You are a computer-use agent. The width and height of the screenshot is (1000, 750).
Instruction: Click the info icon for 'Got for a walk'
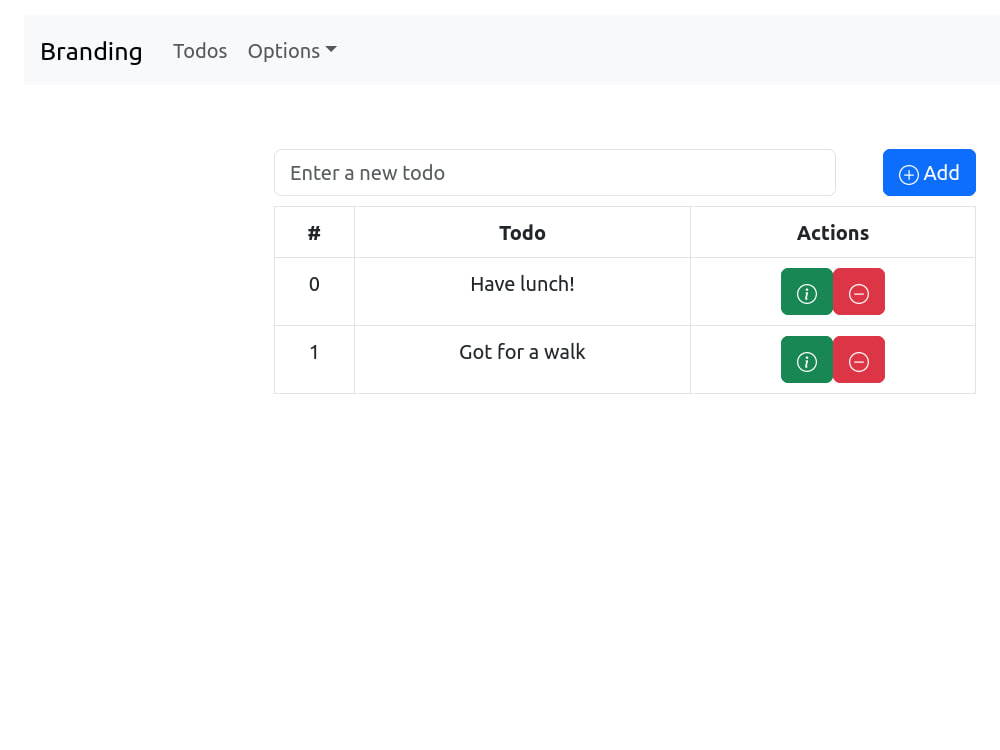(x=807, y=359)
